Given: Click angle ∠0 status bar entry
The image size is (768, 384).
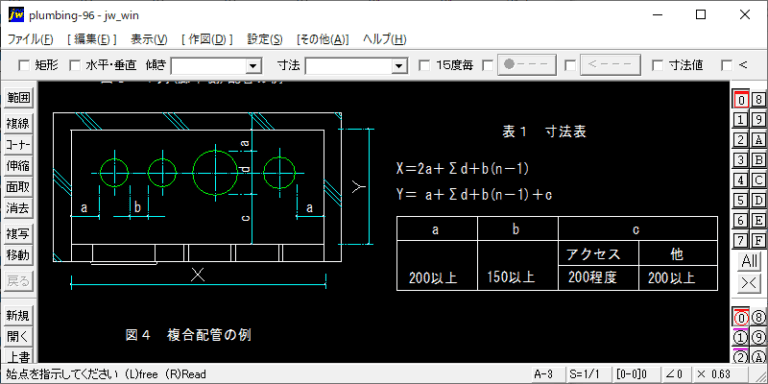Looking at the screenshot, I should pos(675,374).
